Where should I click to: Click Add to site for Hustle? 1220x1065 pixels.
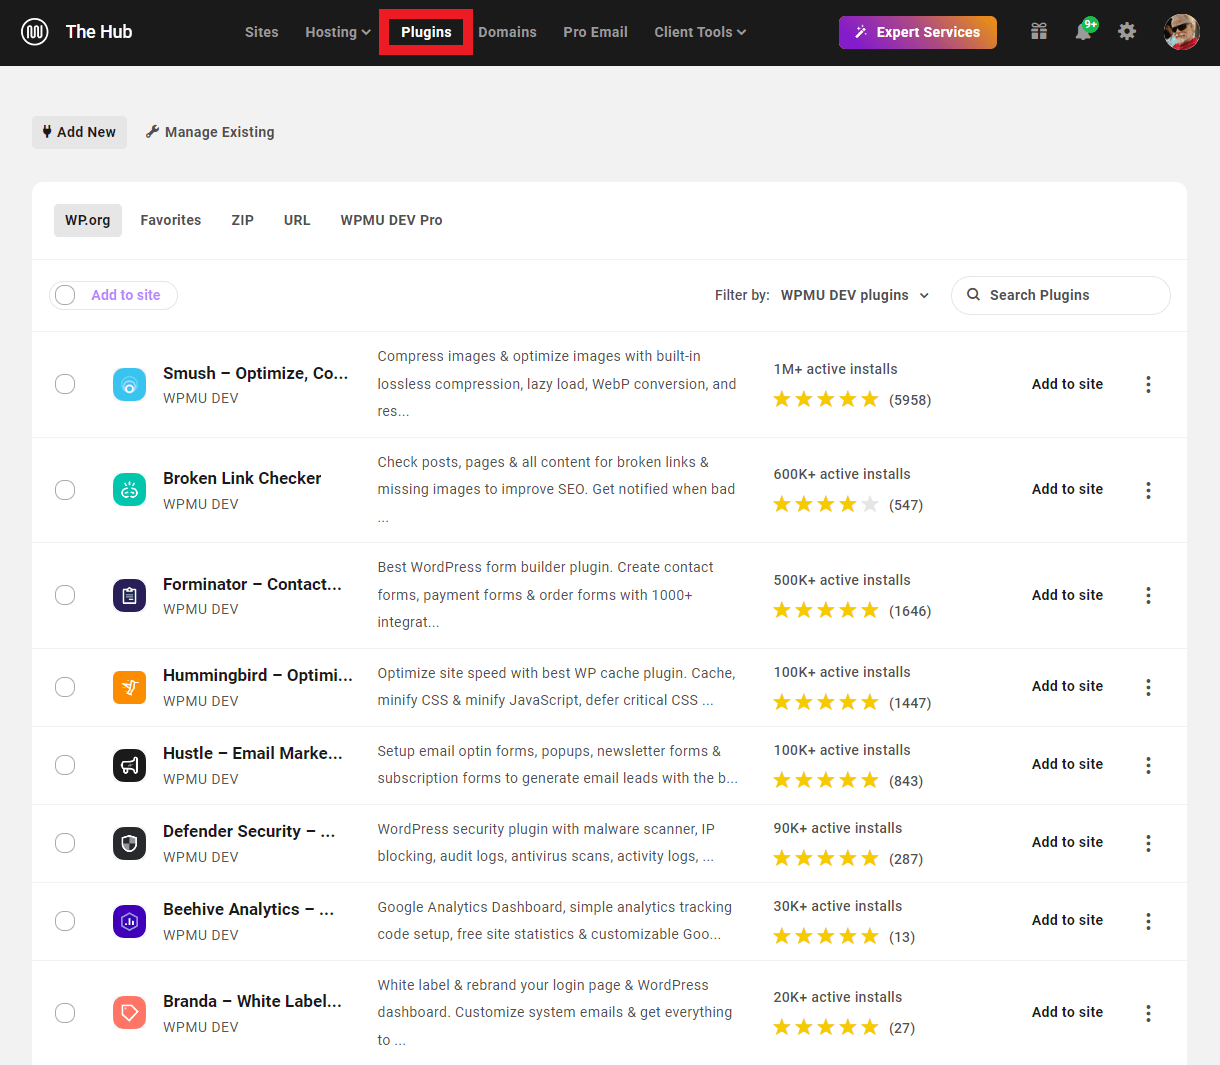[x=1067, y=764]
